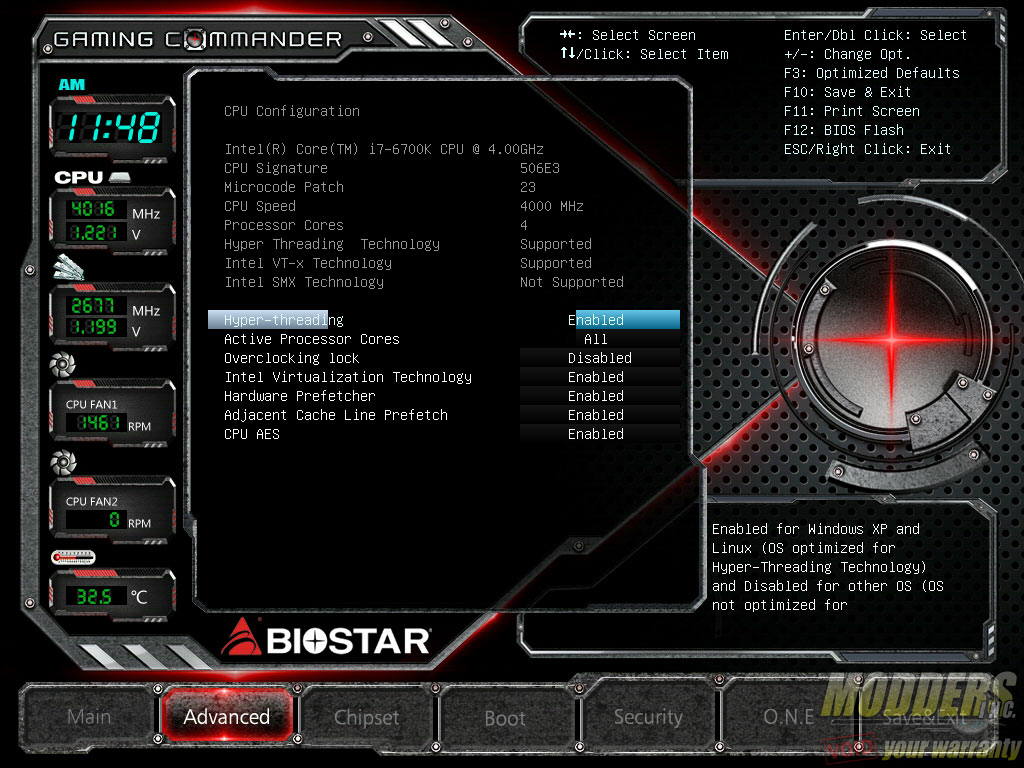Click the Gaming Commander title

click(x=198, y=40)
